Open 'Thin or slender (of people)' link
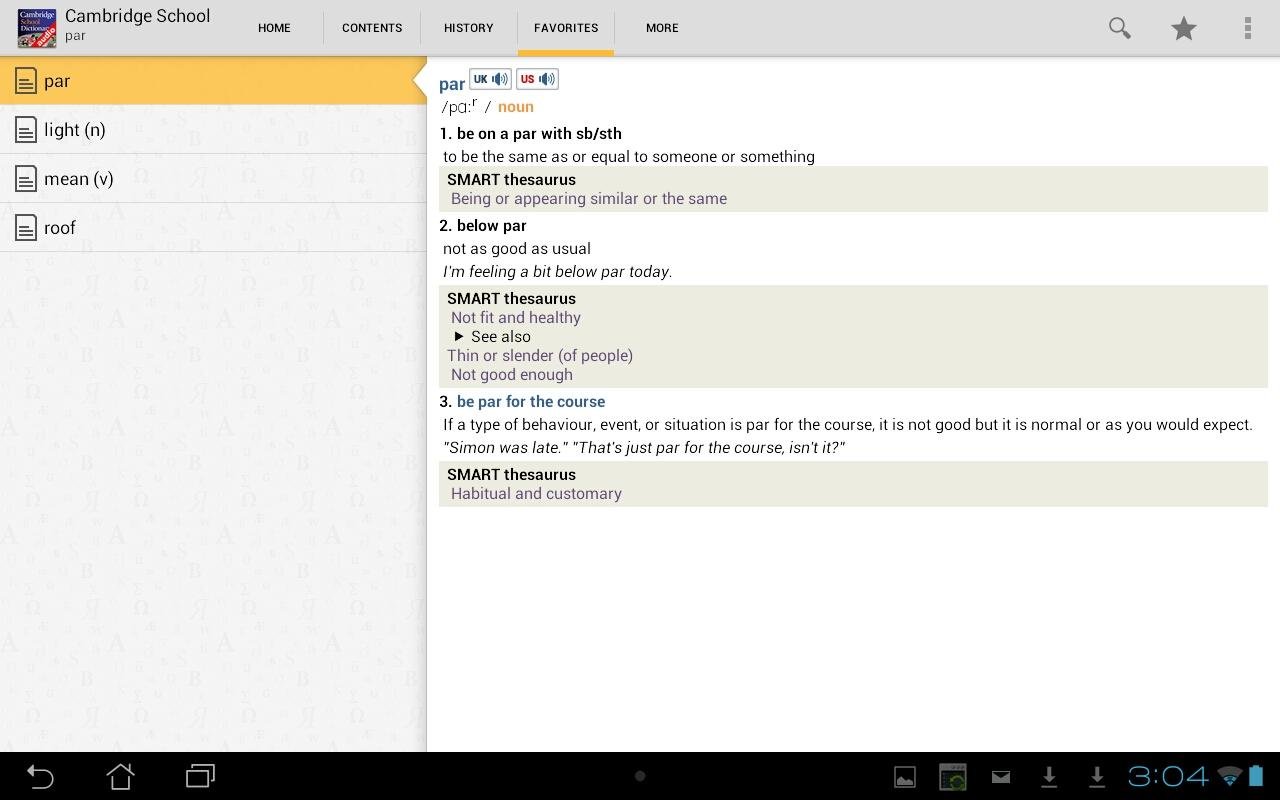The height and width of the screenshot is (800, 1280). pyautogui.click(x=540, y=356)
